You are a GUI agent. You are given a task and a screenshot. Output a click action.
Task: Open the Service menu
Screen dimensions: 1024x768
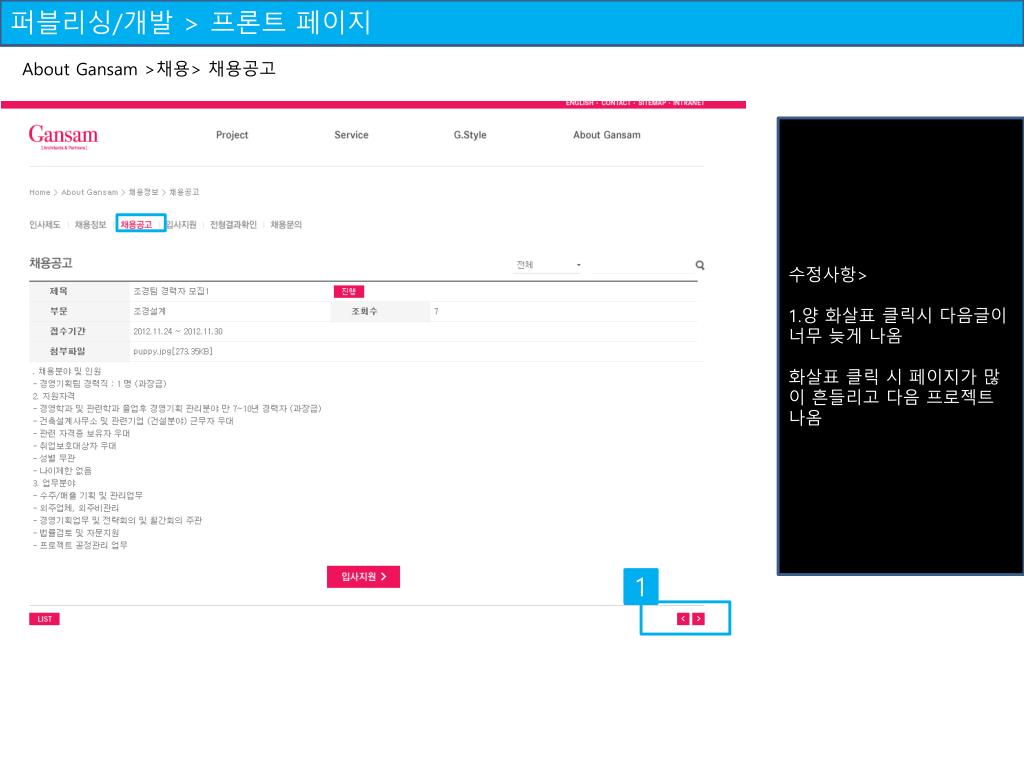[351, 135]
